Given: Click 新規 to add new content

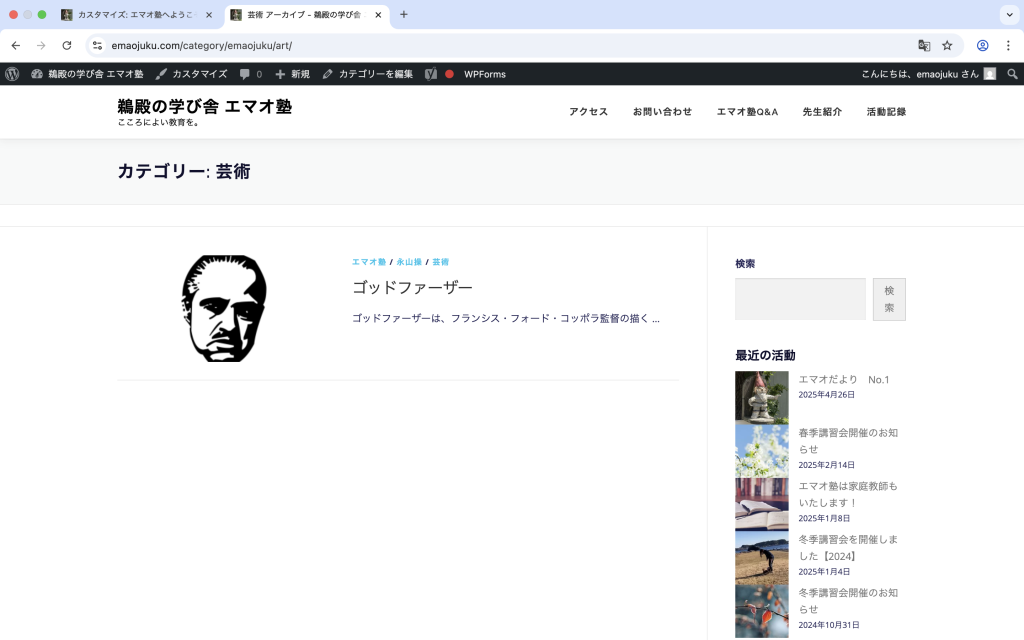Looking at the screenshot, I should pyautogui.click(x=292, y=74).
